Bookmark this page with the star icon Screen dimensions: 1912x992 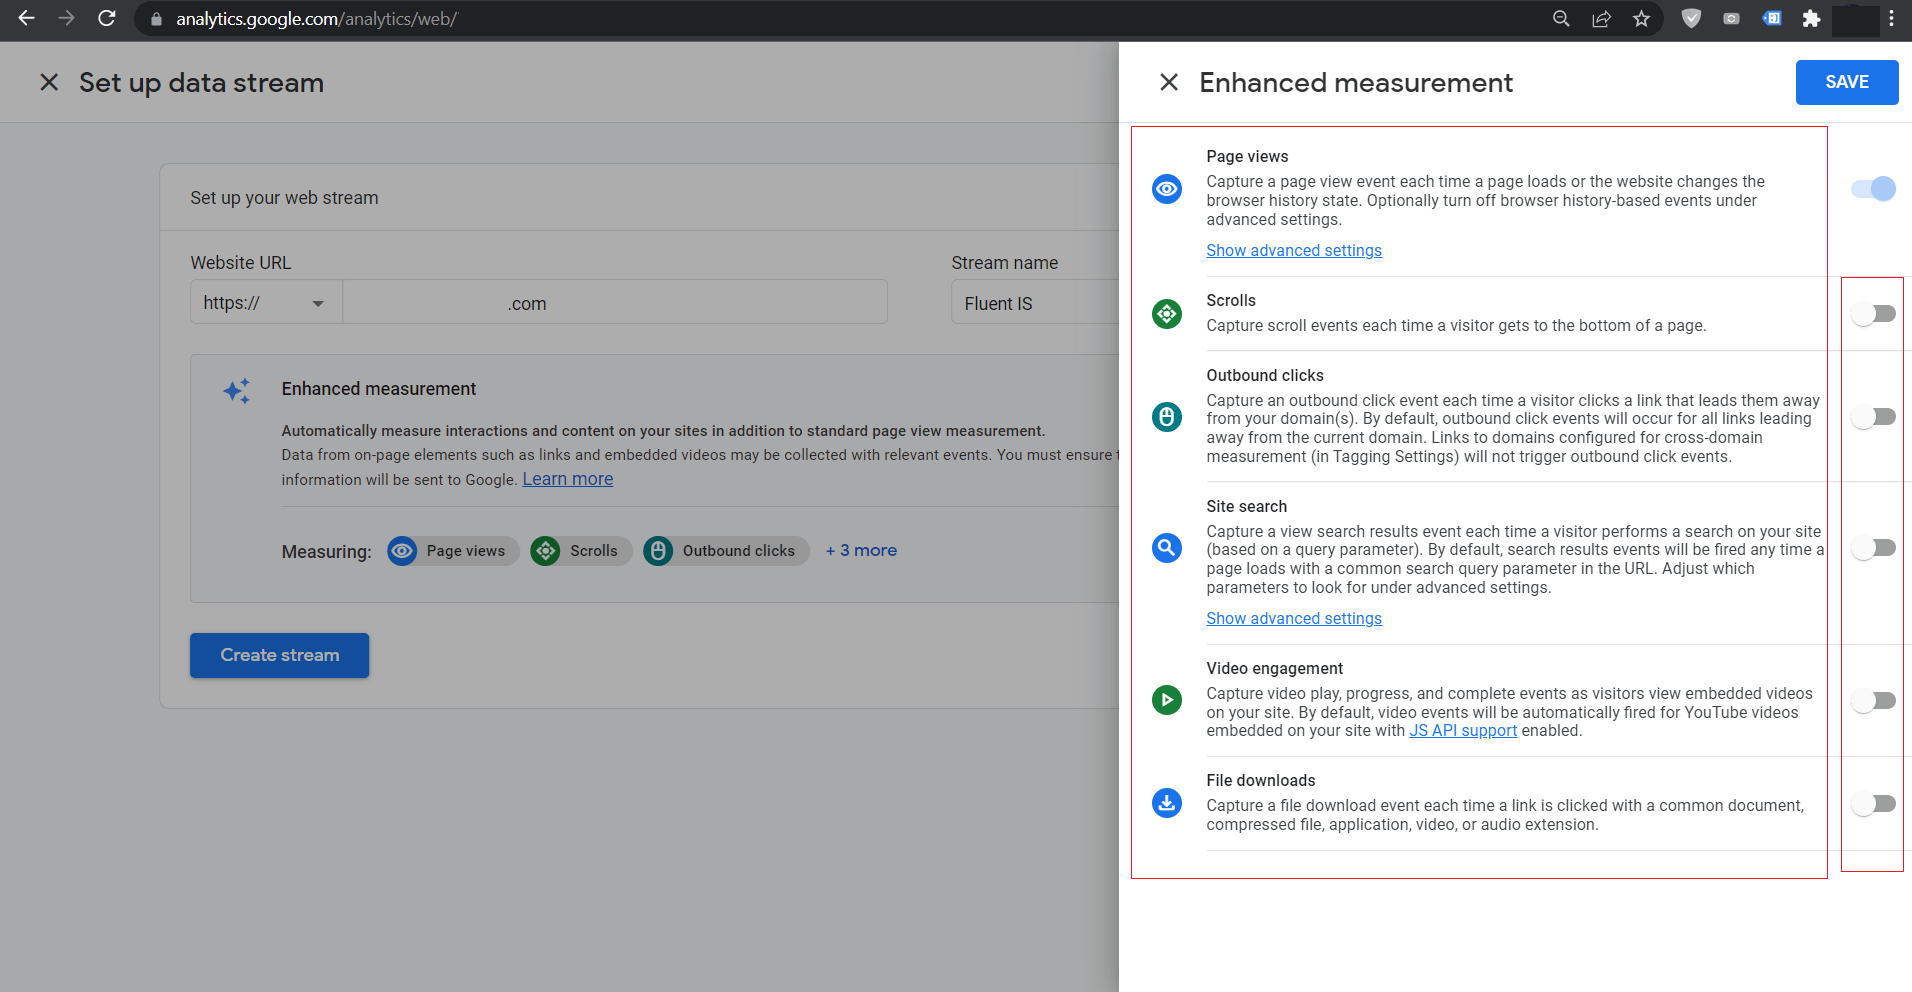pyautogui.click(x=1641, y=19)
